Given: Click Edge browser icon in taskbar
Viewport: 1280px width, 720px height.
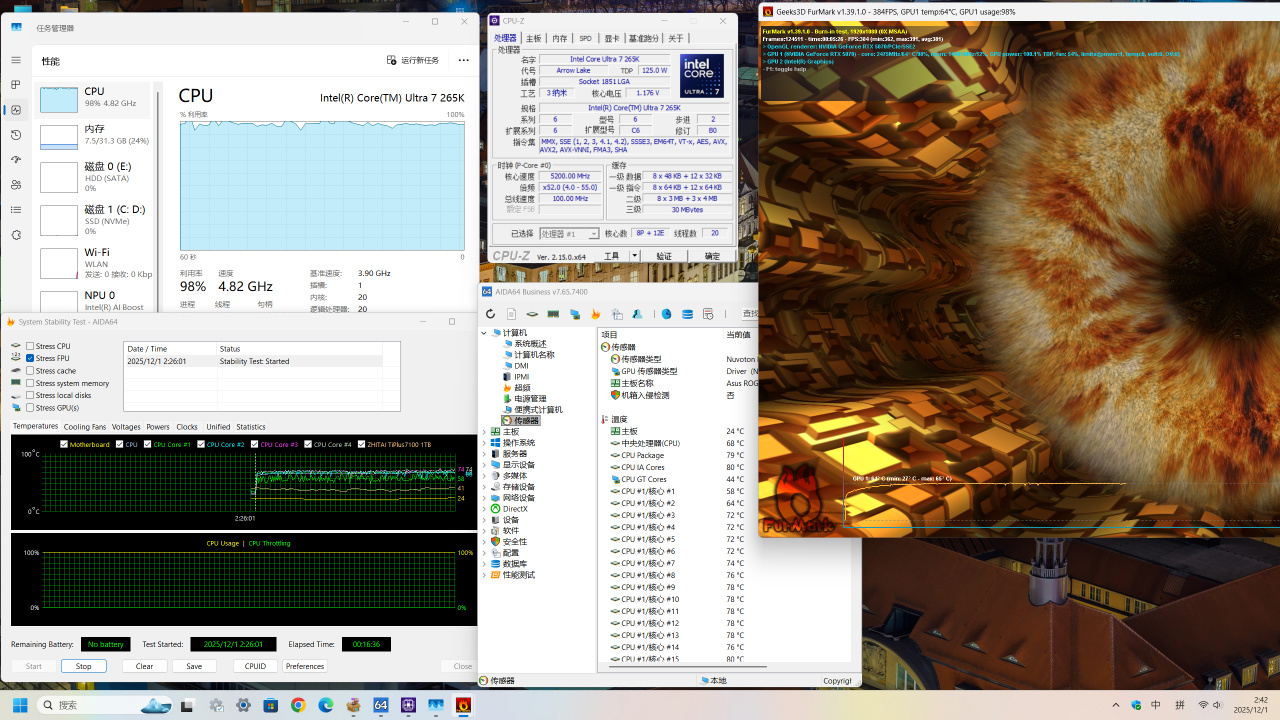Looking at the screenshot, I should (325, 705).
